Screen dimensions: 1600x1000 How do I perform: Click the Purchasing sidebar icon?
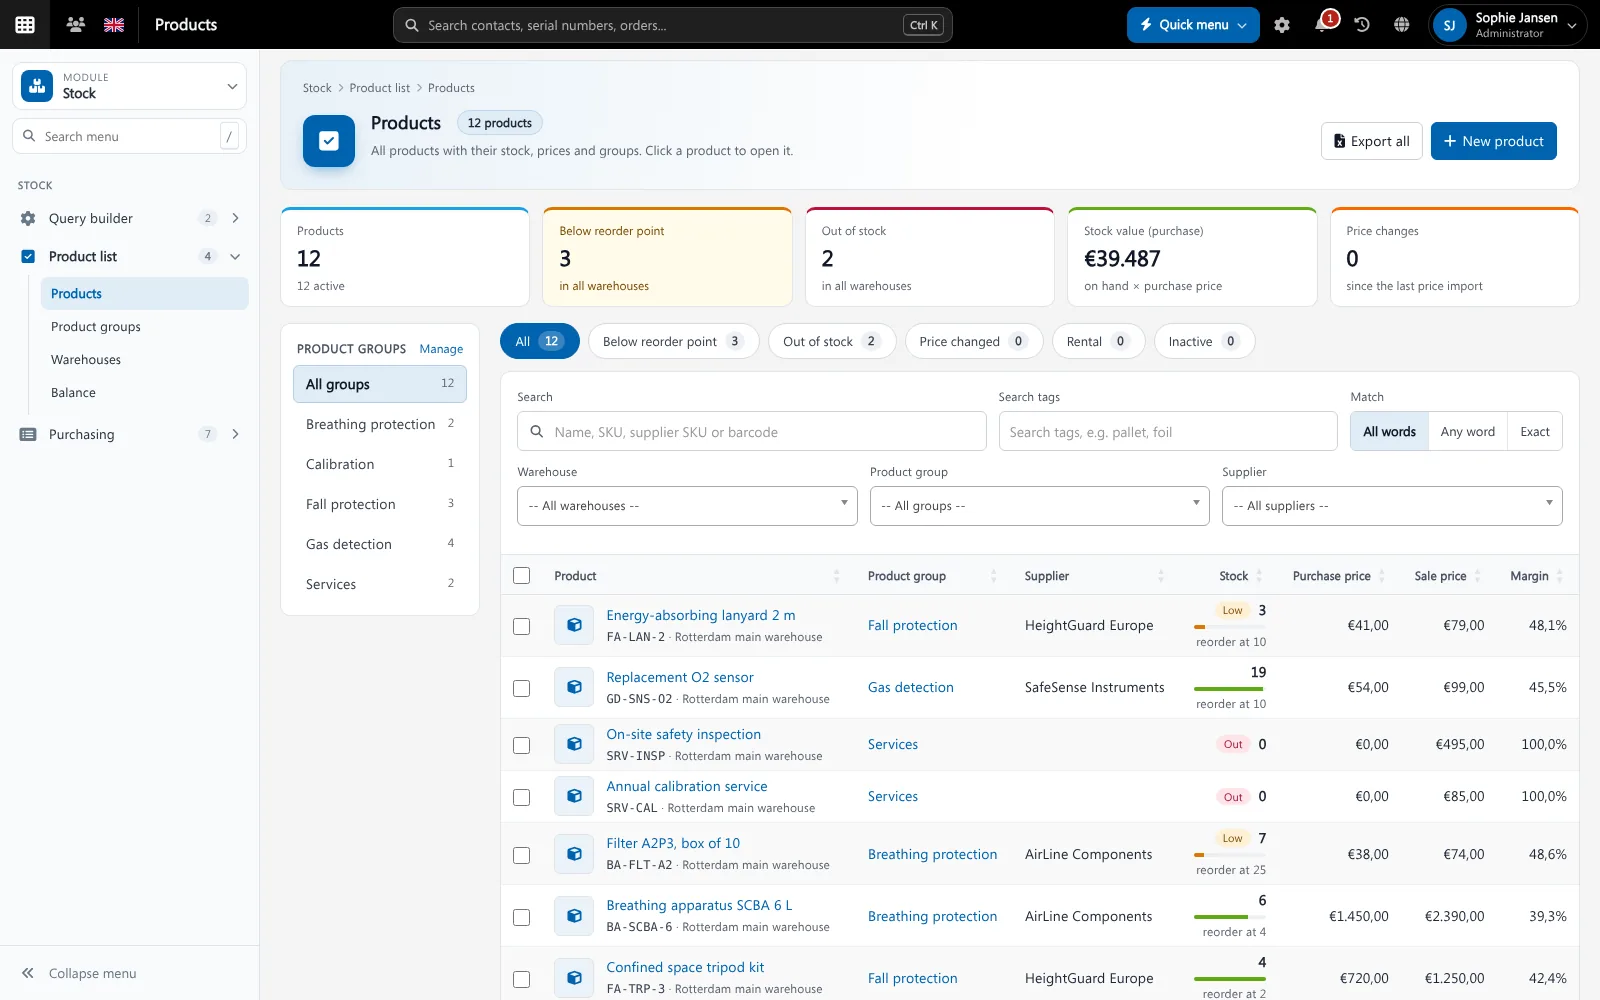(x=28, y=434)
